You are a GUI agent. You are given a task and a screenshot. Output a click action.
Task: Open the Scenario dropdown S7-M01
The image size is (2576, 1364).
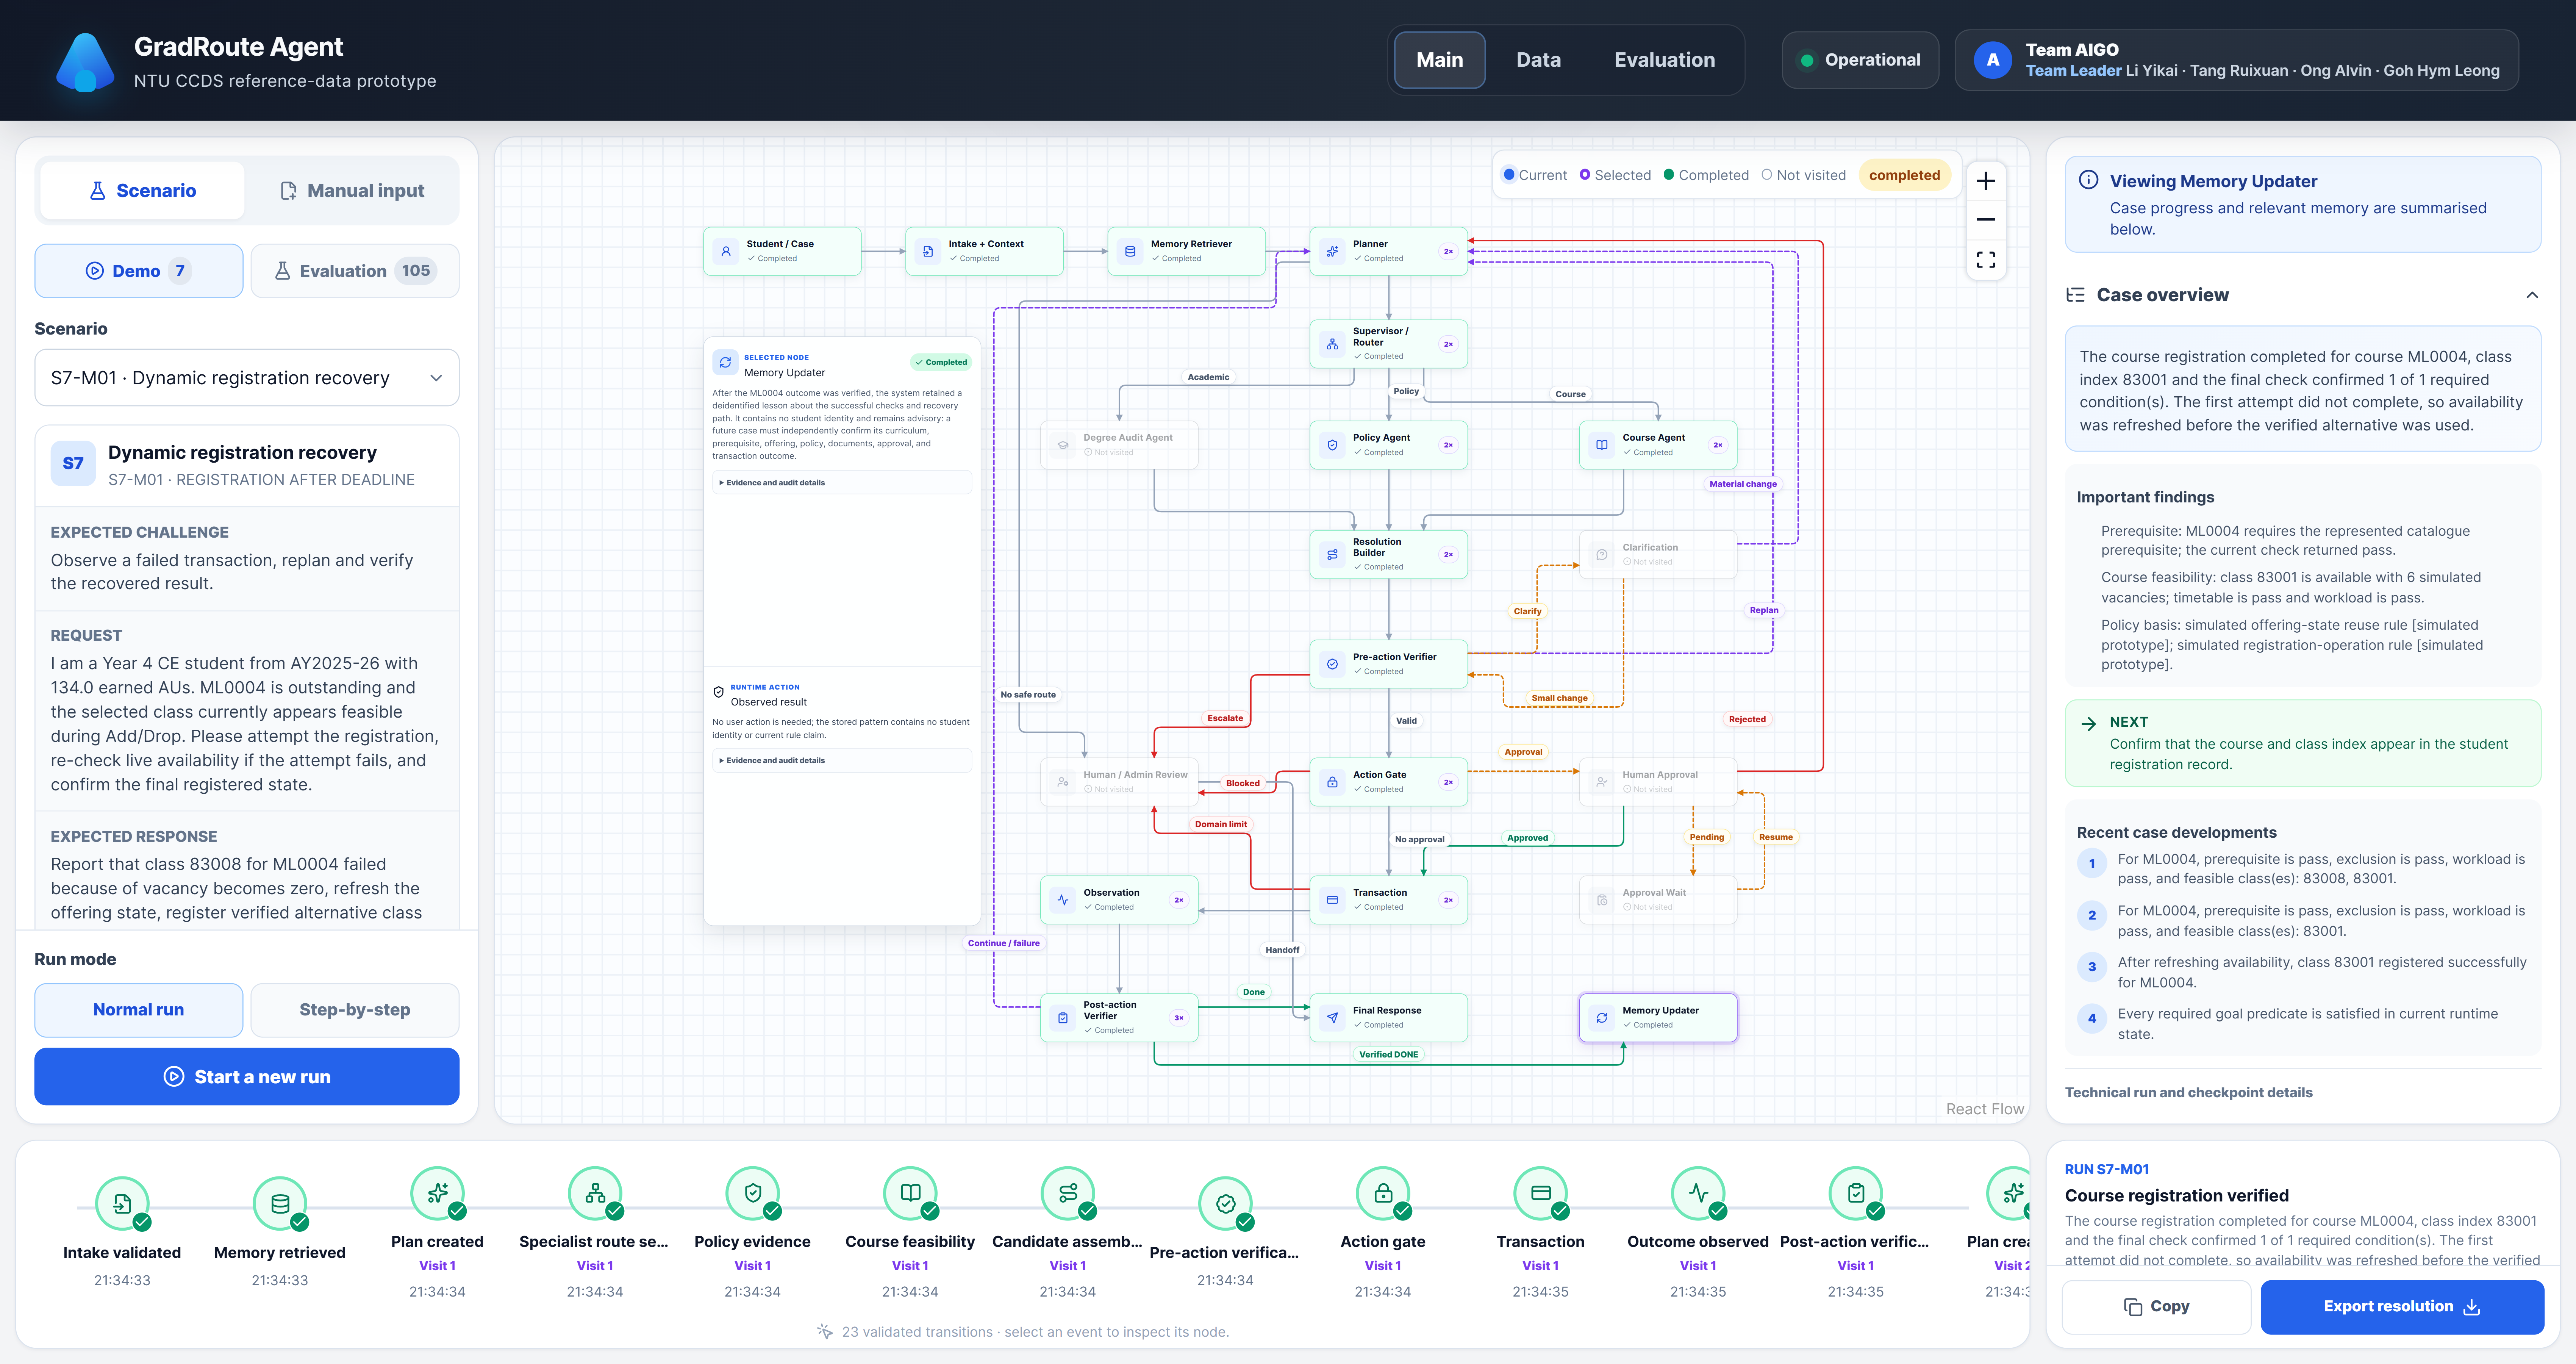[x=247, y=378]
